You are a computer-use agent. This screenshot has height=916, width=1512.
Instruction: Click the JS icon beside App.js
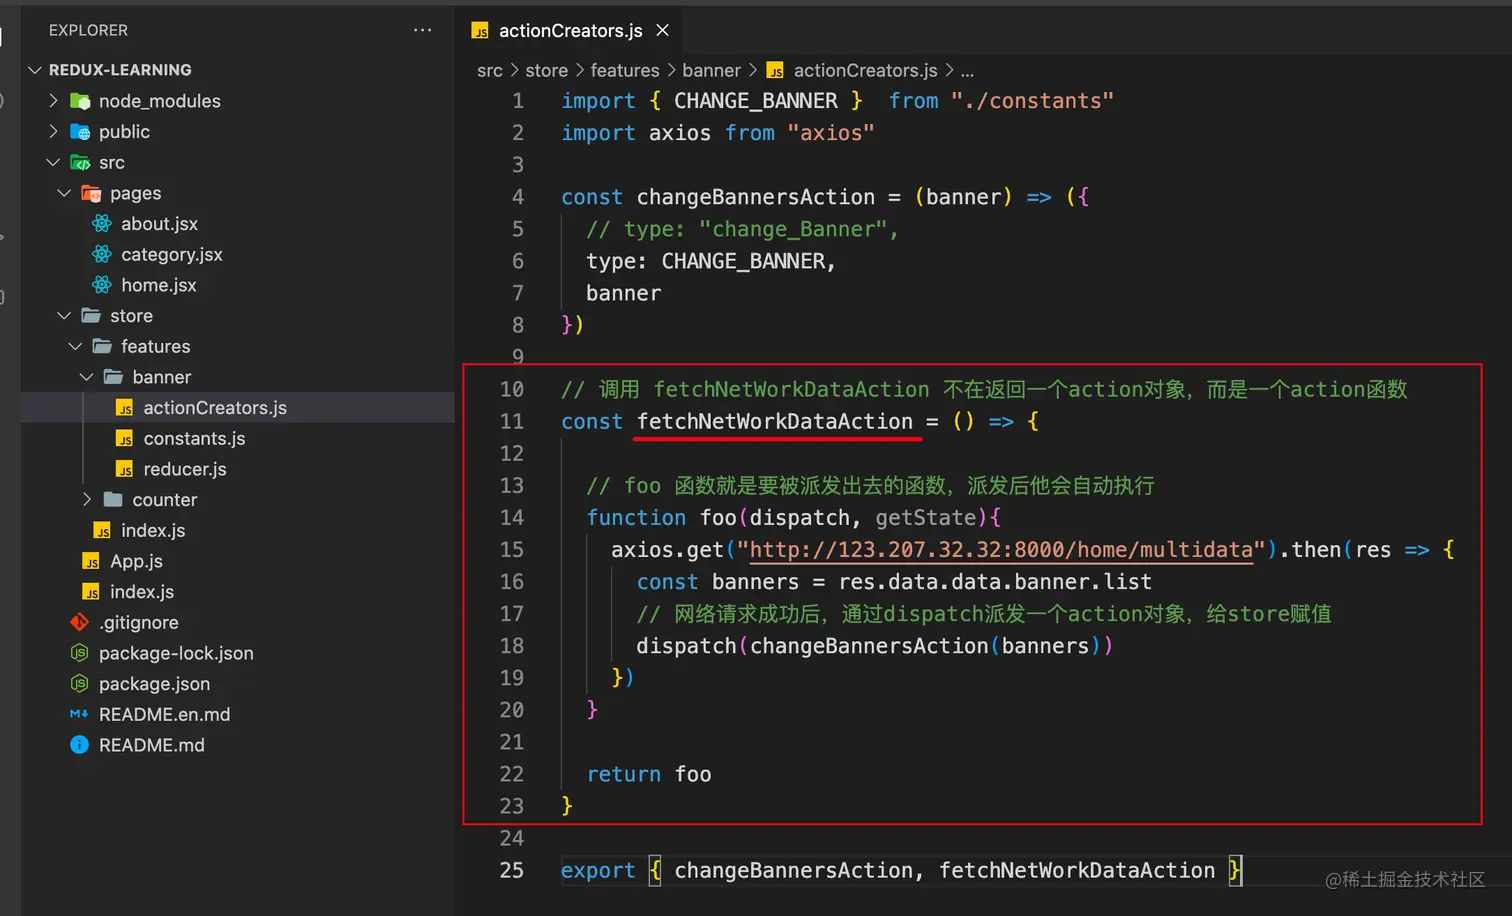[x=91, y=562]
